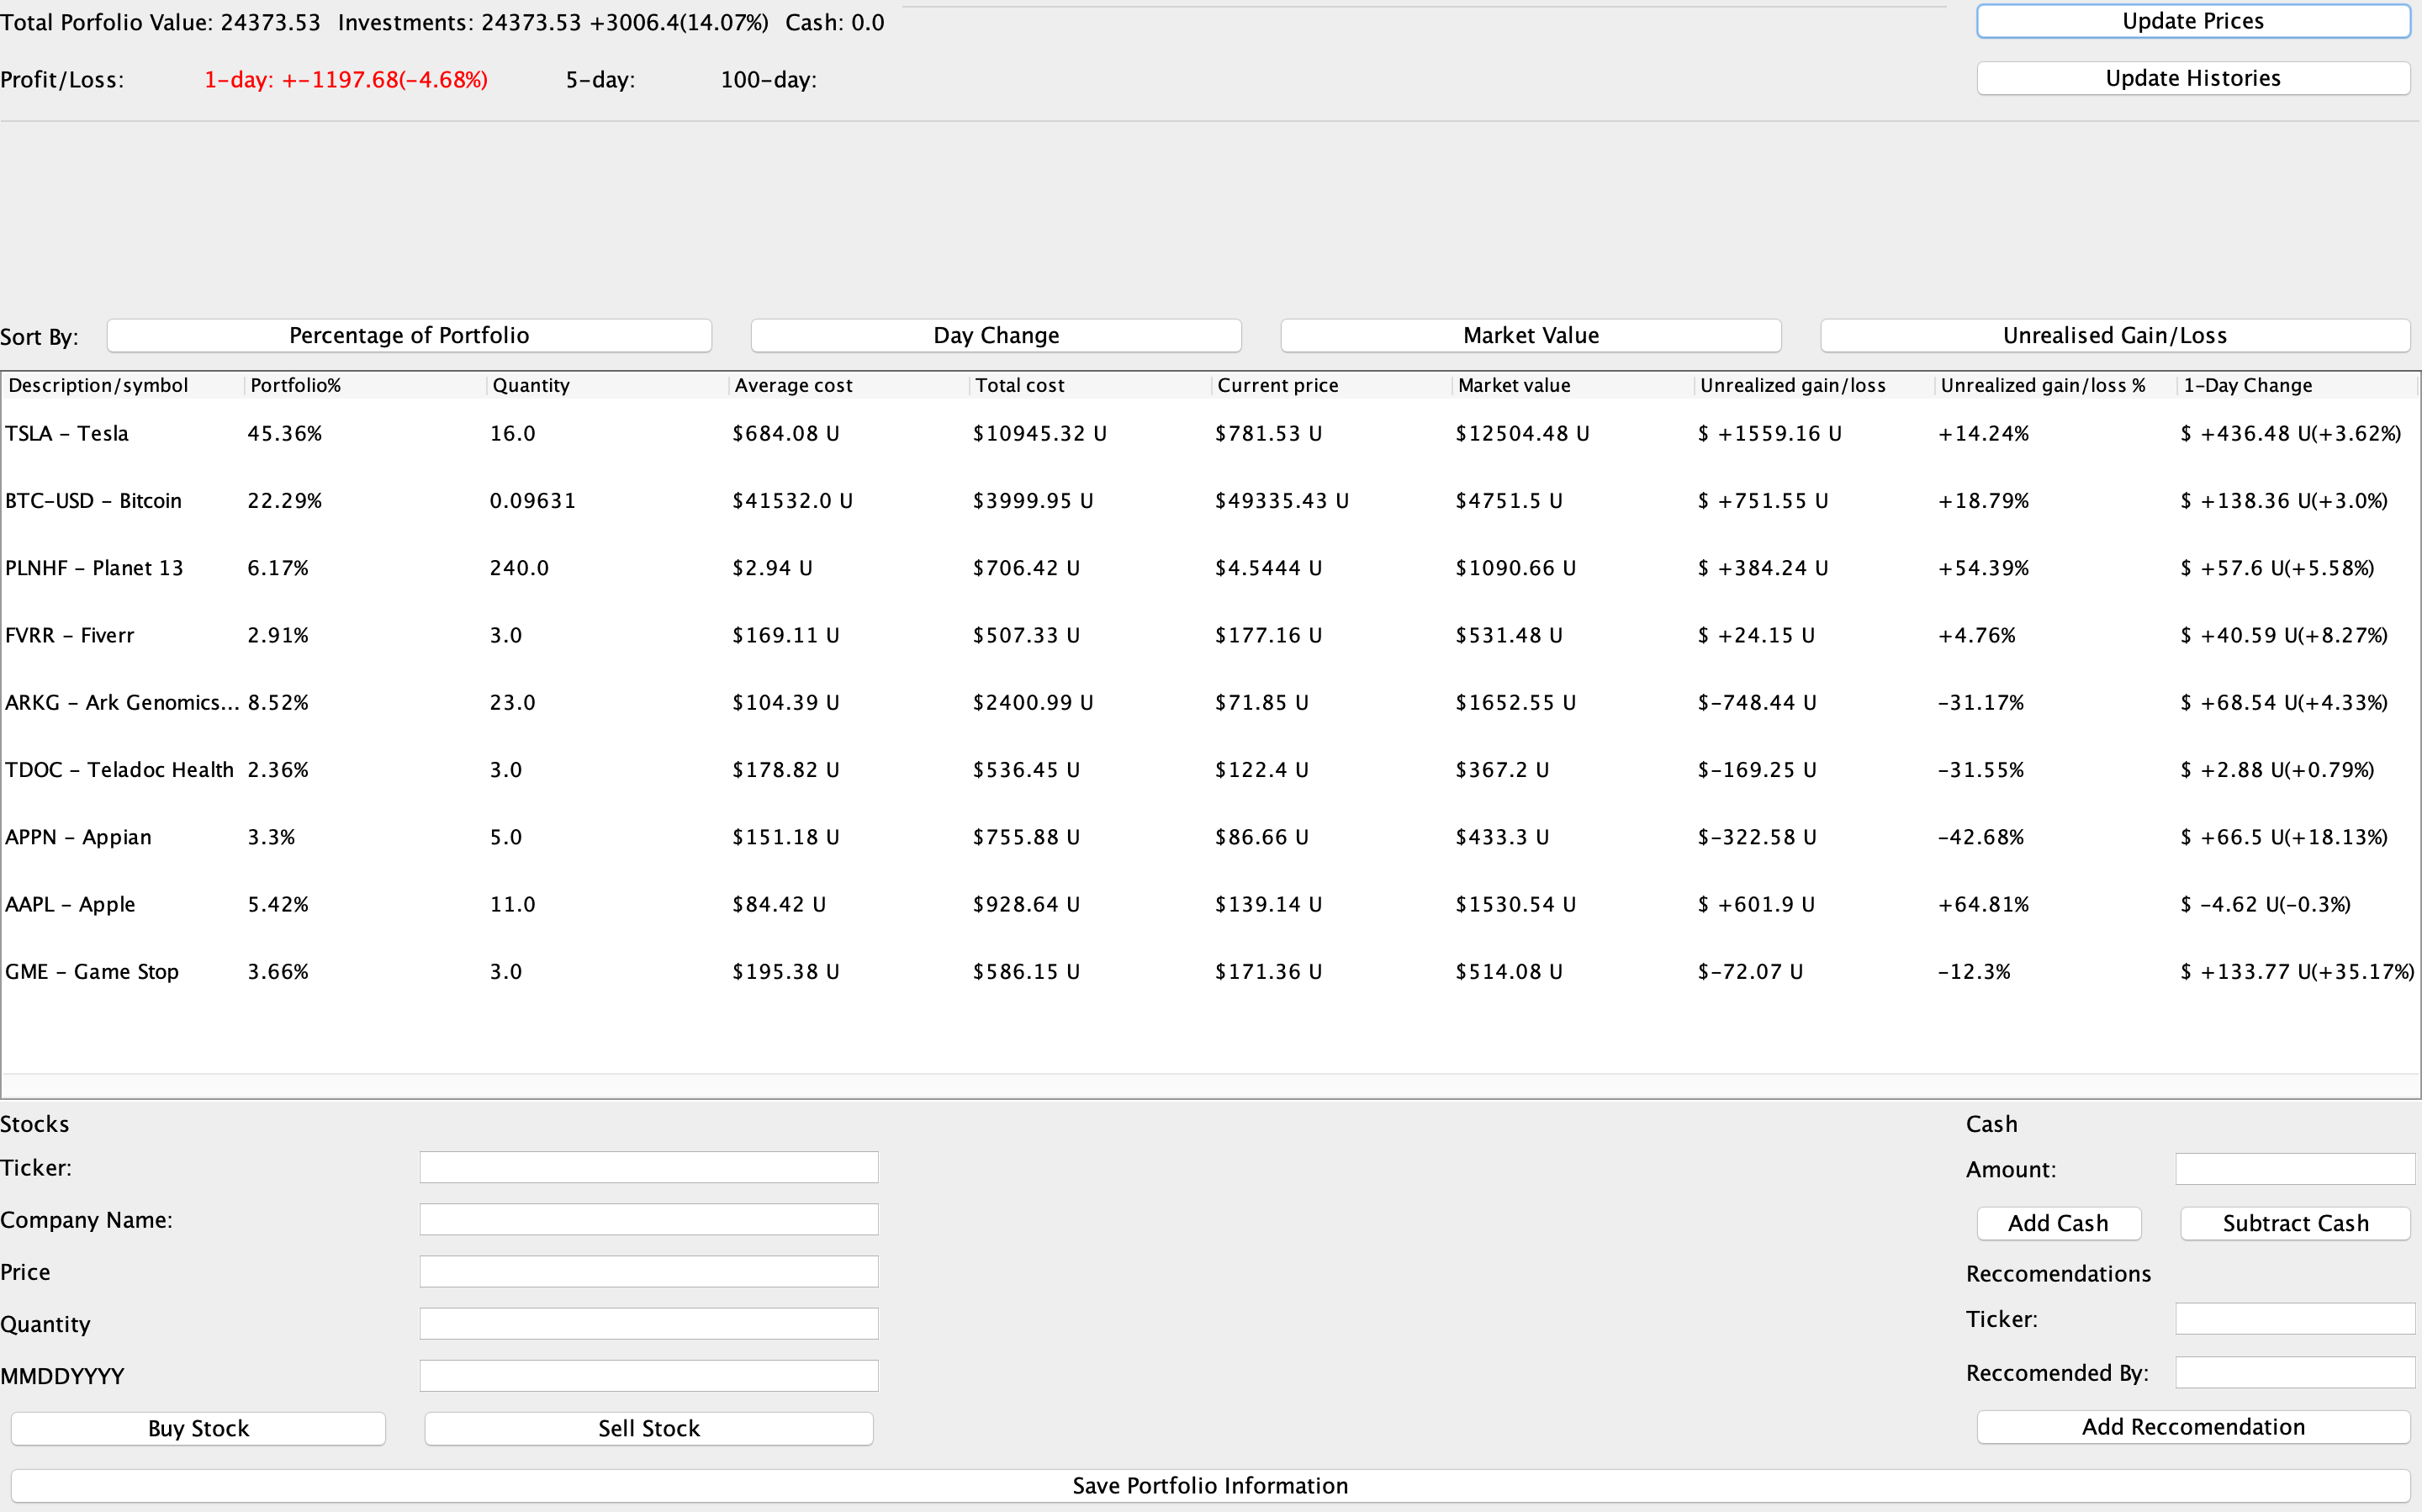Select the BTC-USD - Bitcoin row

pyautogui.click(x=600, y=501)
